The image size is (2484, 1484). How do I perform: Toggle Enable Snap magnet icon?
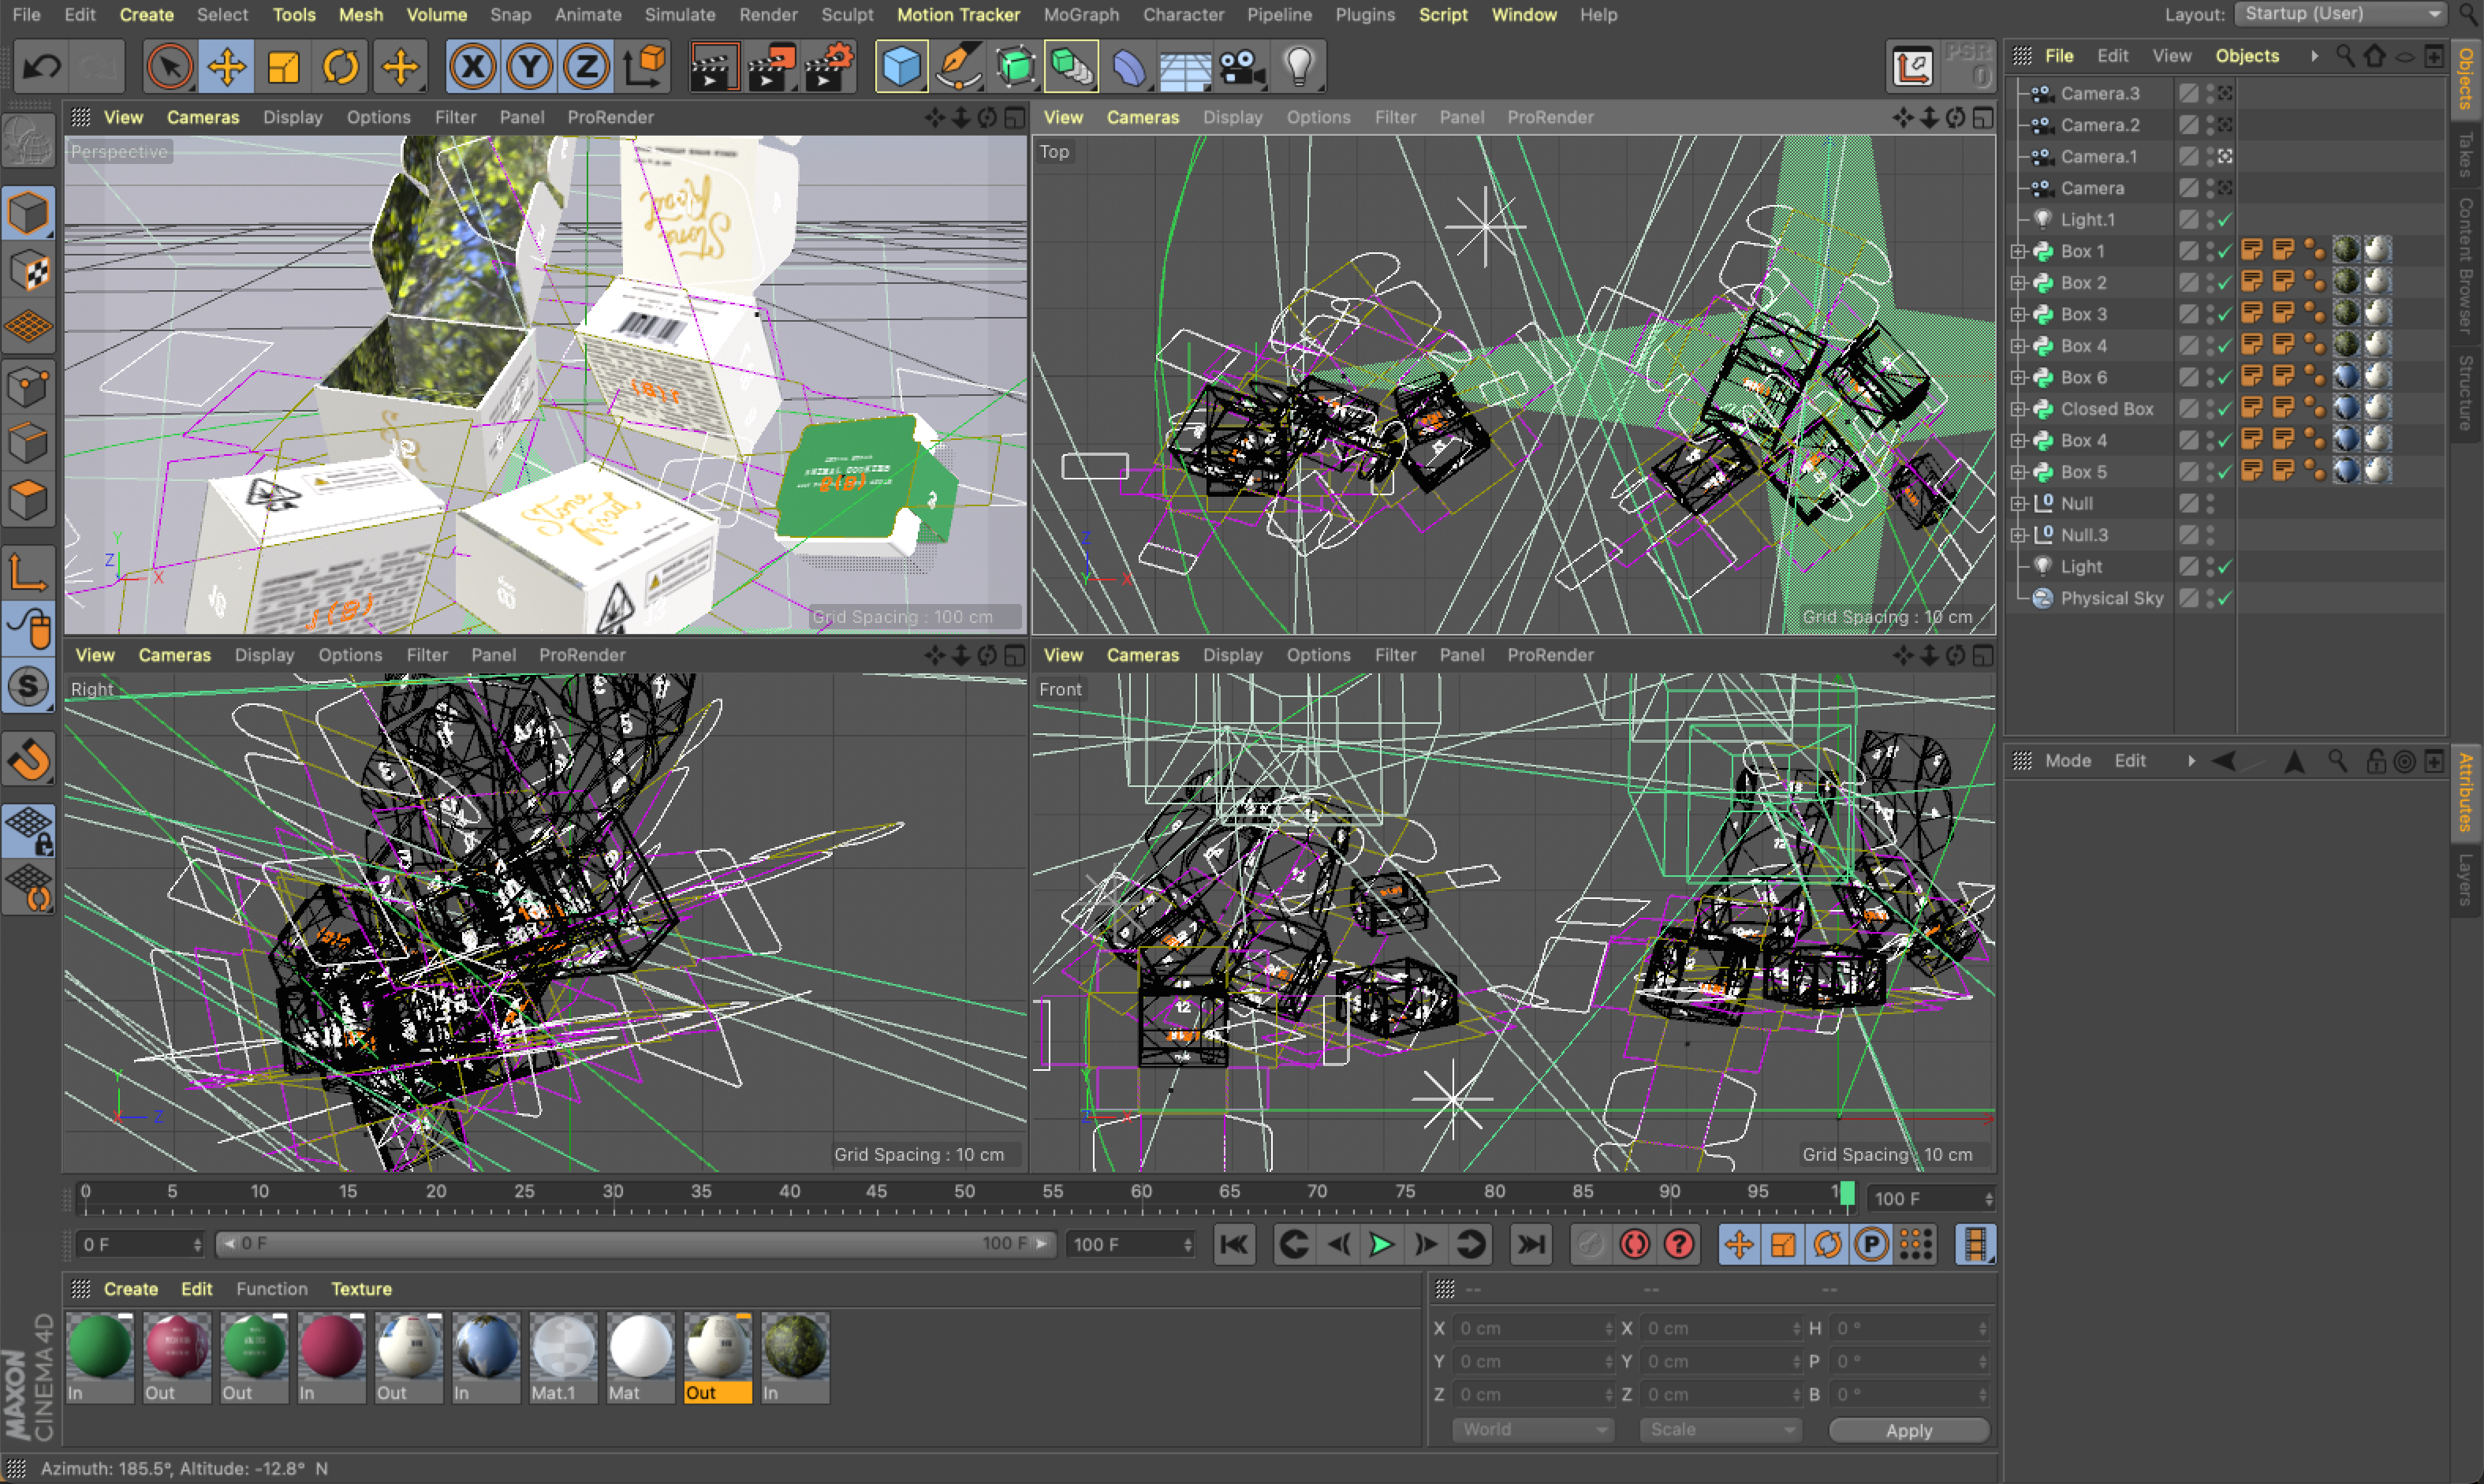coord(28,761)
